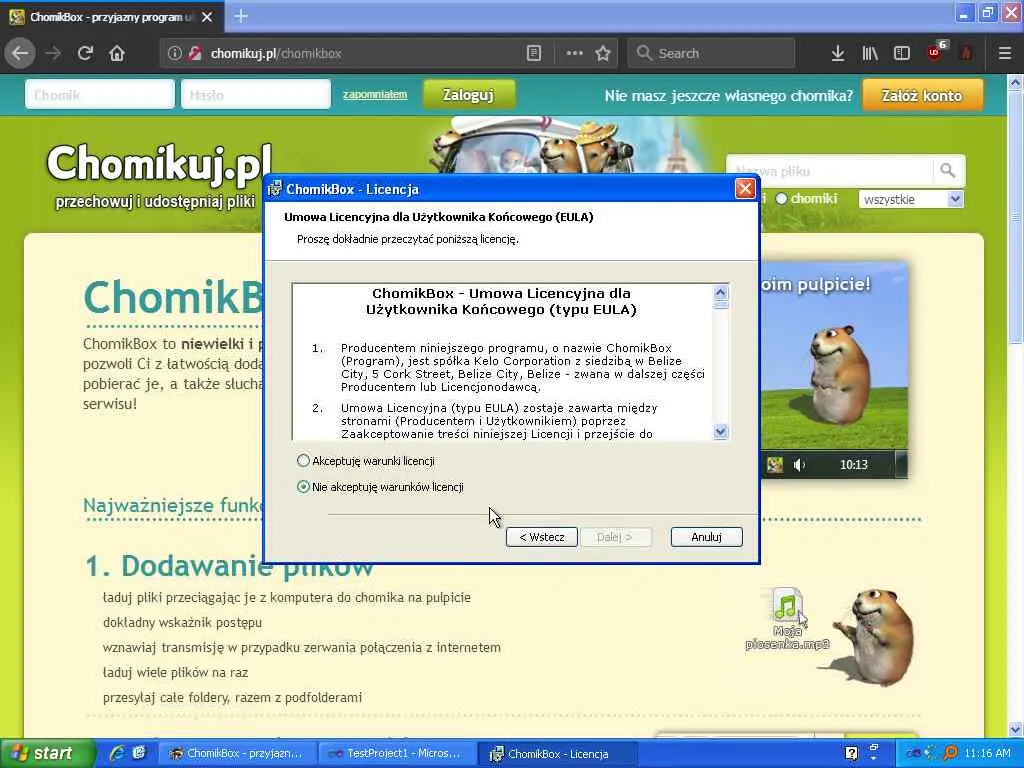1024x768 pixels.
Task: Bookmark this page with the star icon
Action: coord(603,53)
